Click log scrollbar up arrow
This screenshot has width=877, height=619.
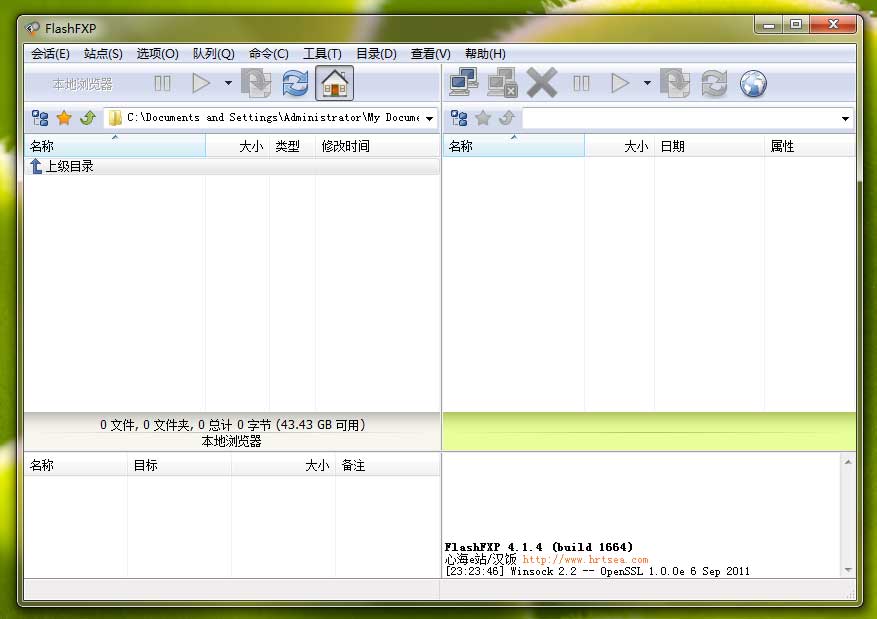(x=848, y=462)
